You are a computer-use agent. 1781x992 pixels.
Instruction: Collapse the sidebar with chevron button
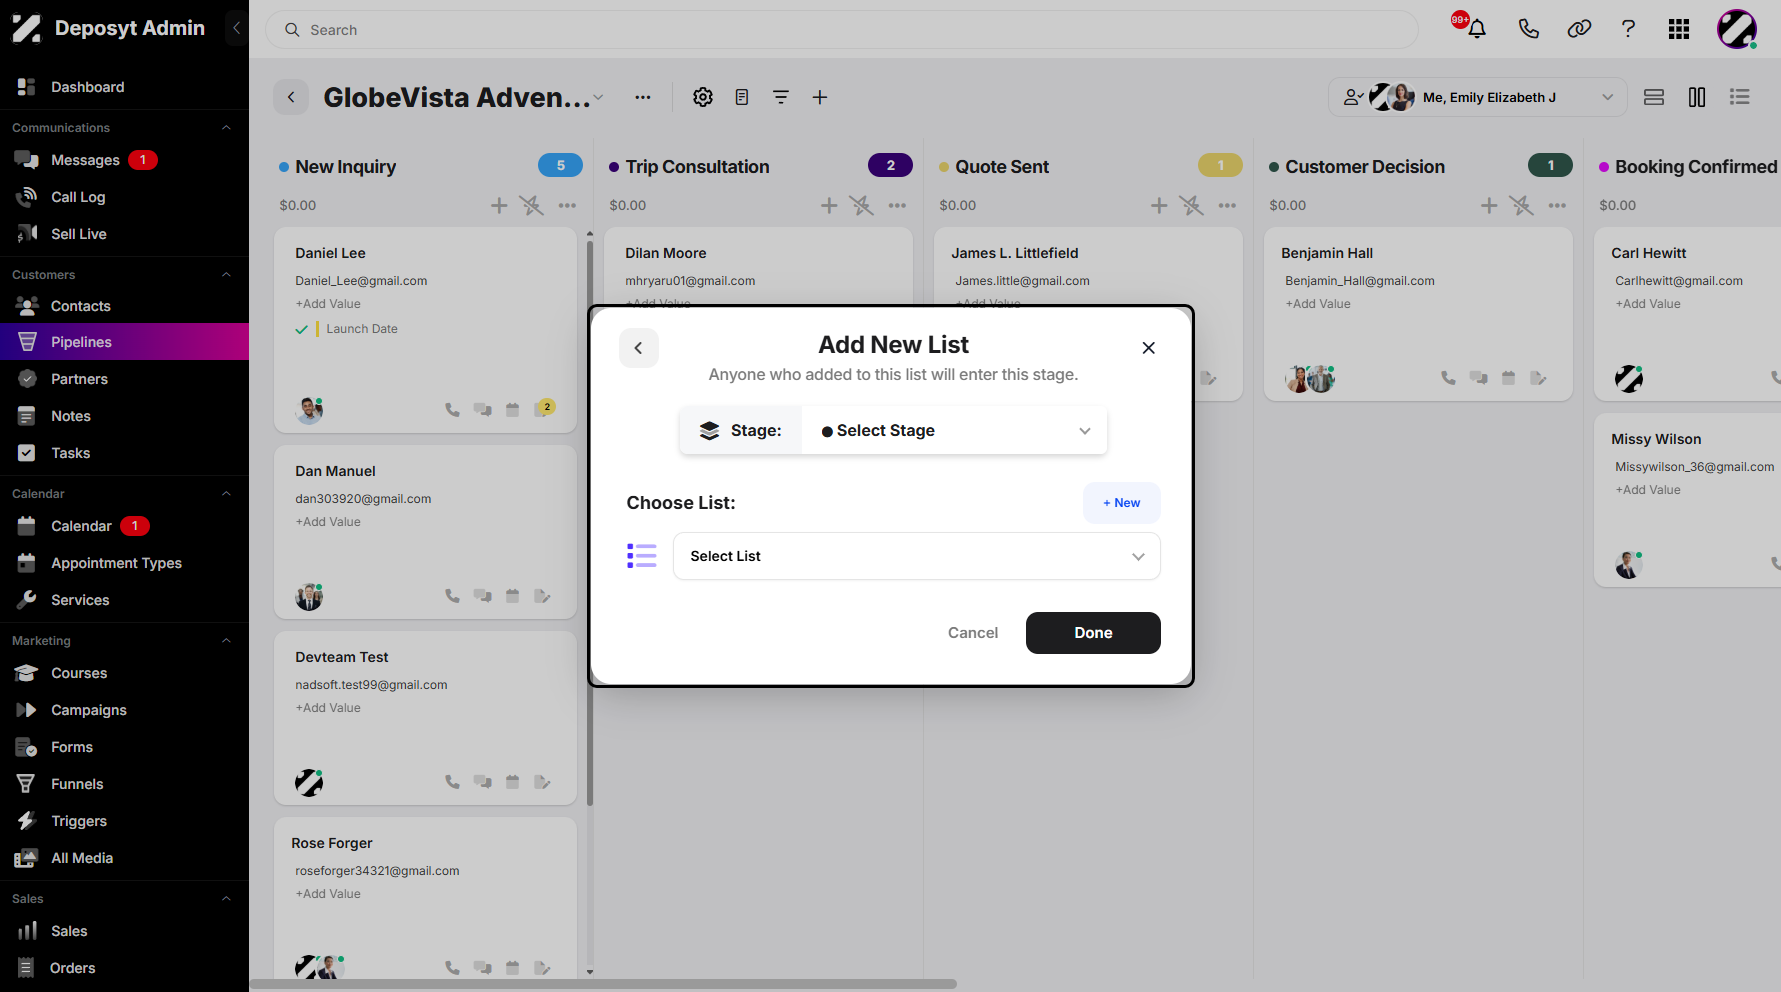click(237, 28)
